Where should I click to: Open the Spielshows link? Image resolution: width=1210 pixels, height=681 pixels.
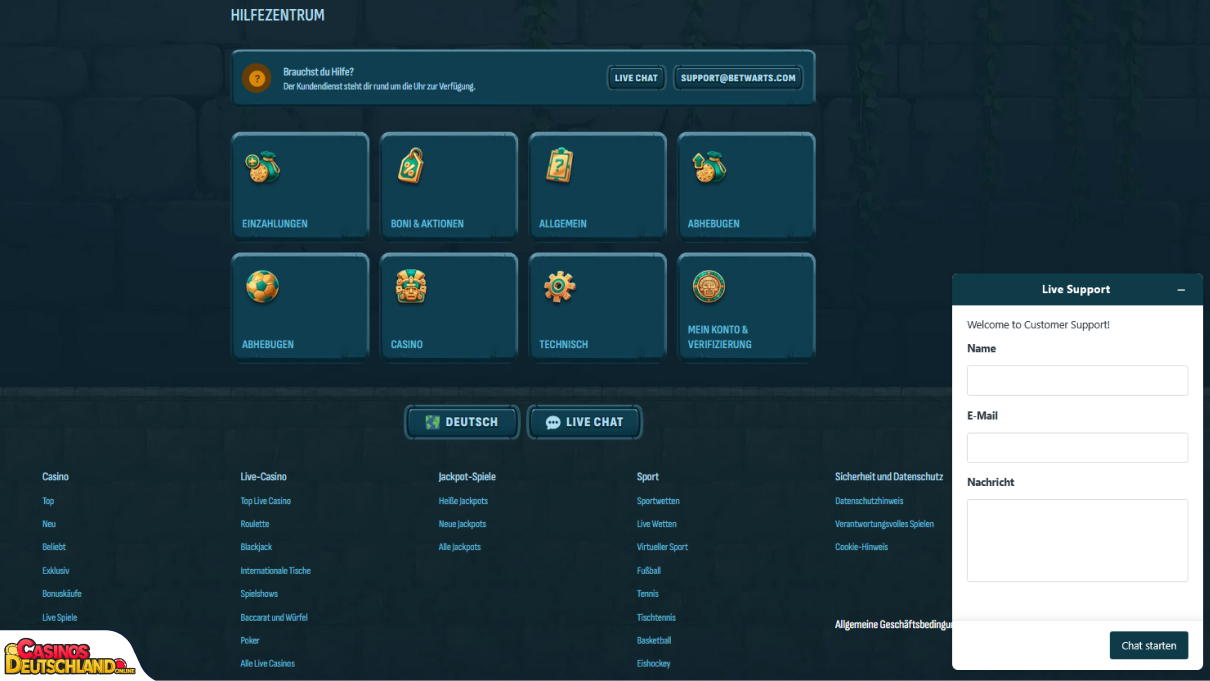(259, 594)
